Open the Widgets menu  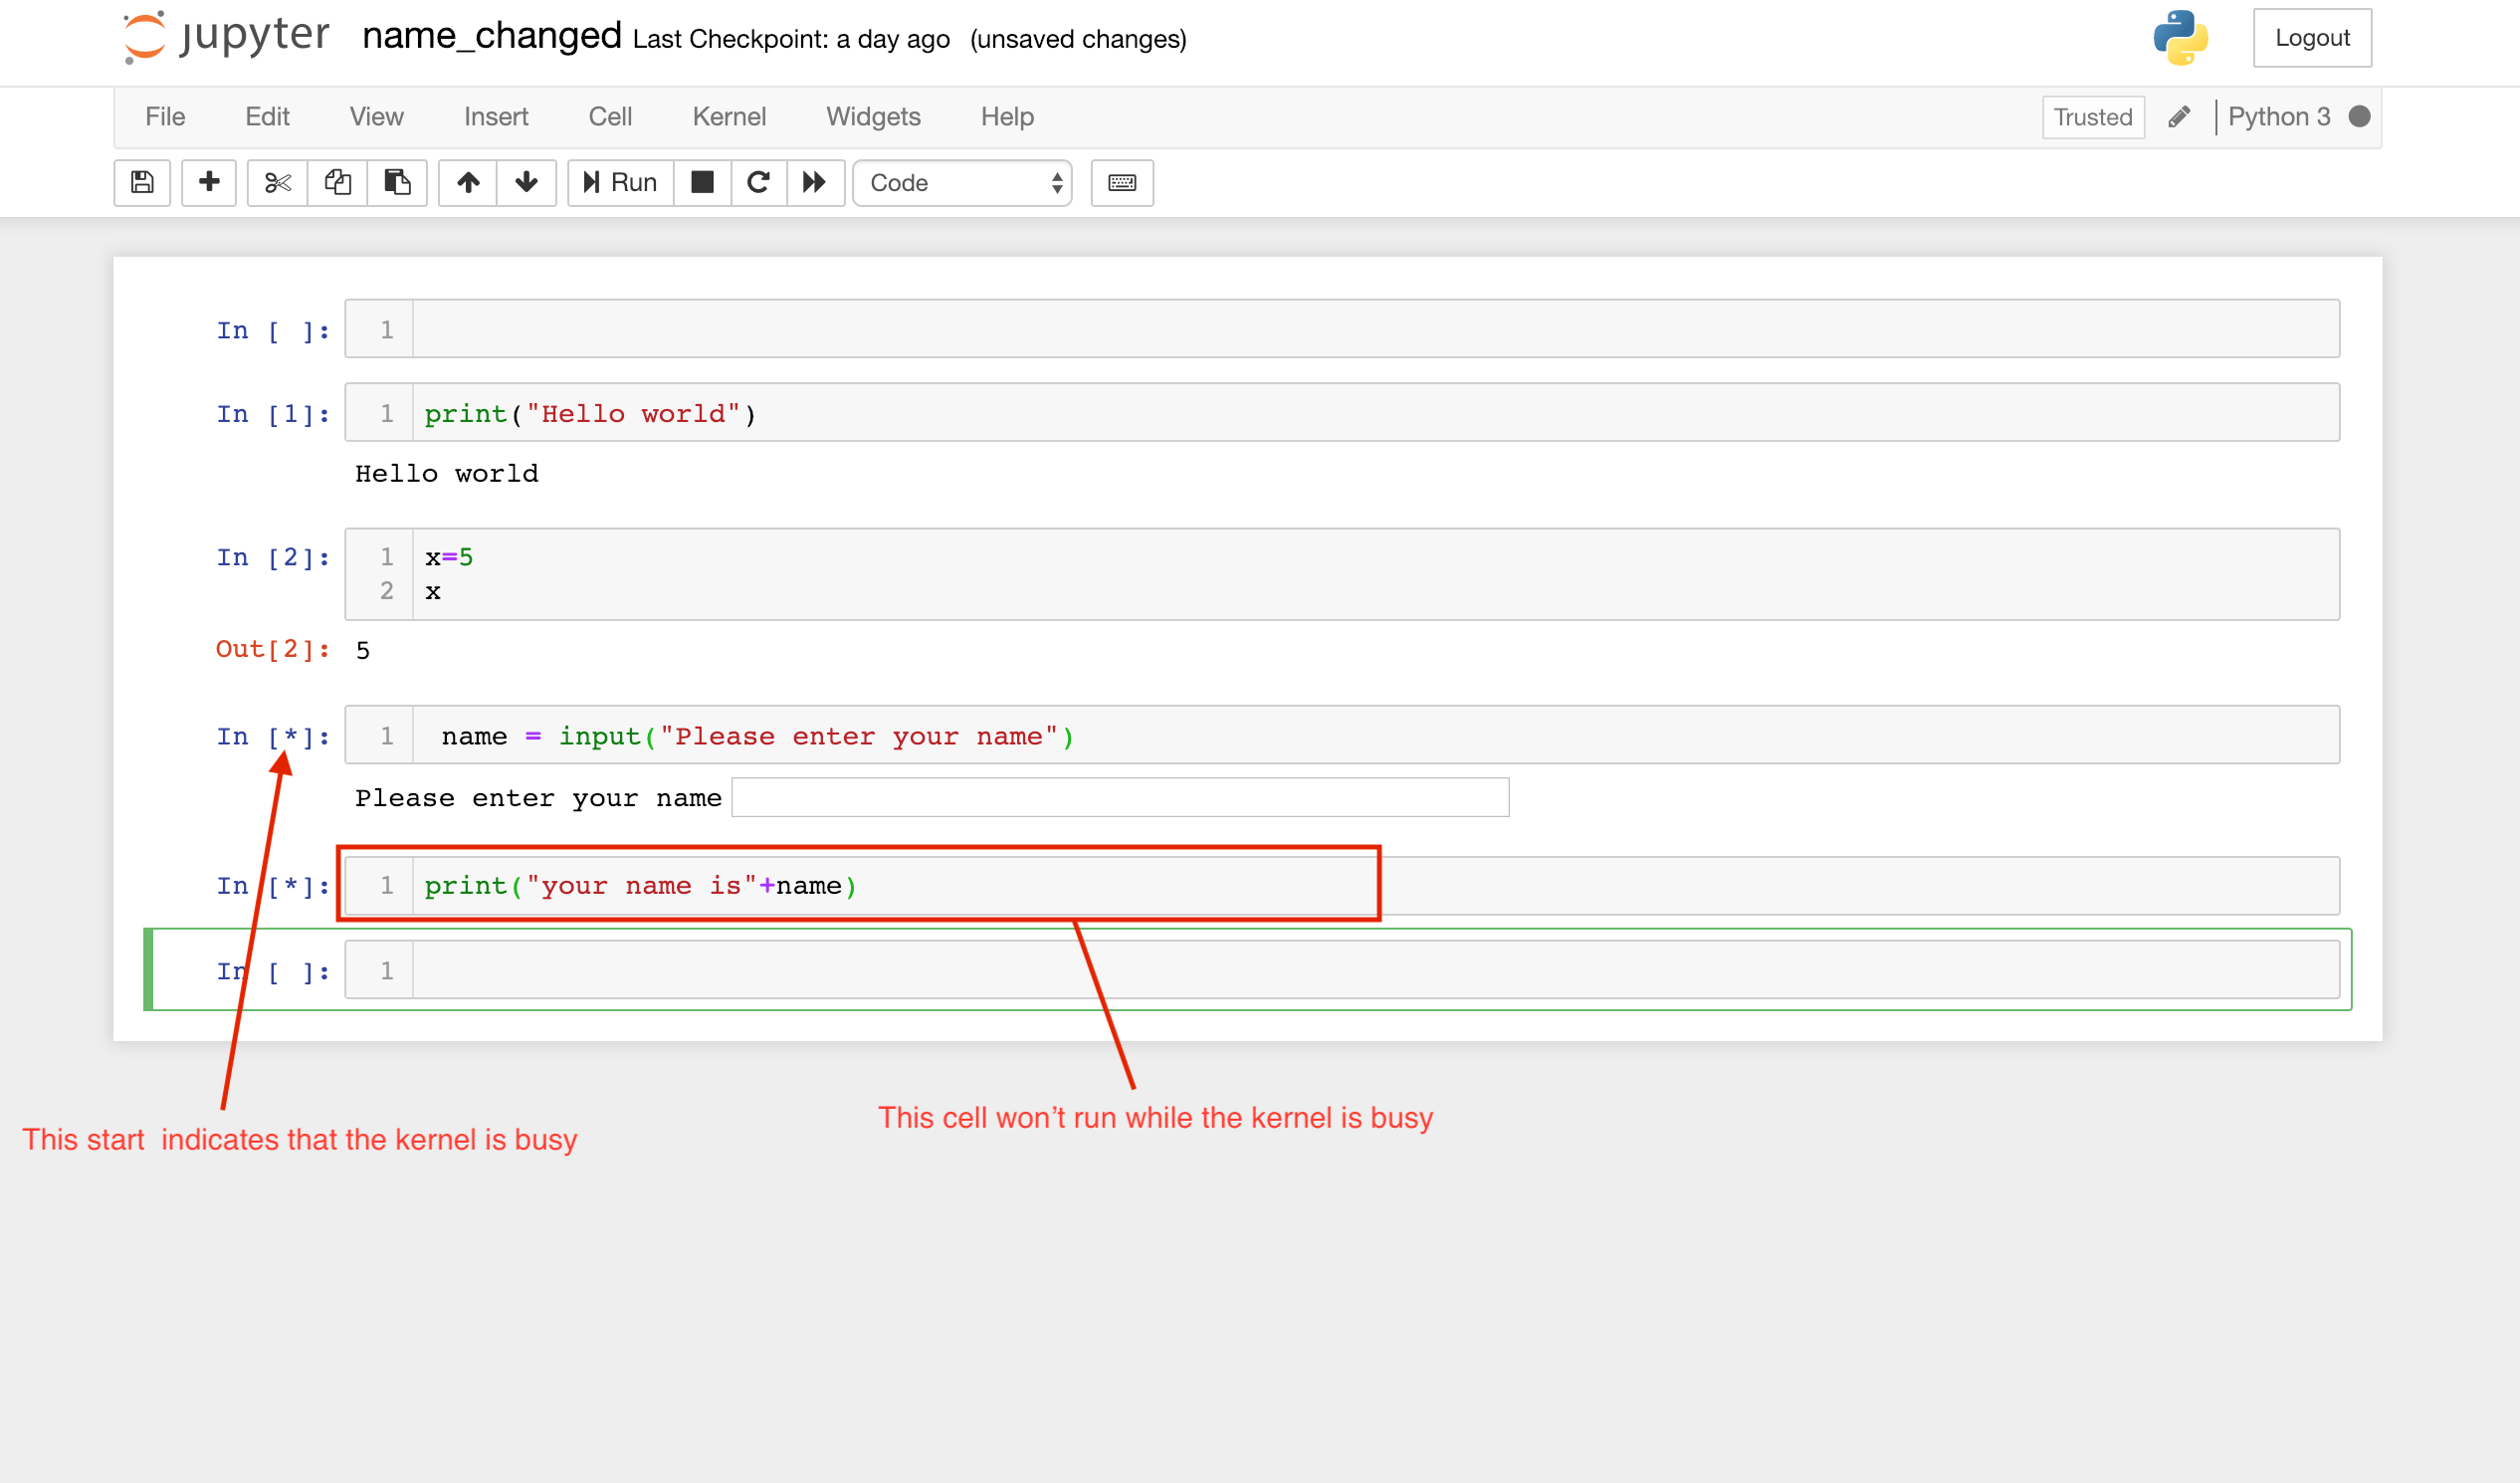pyautogui.click(x=873, y=116)
